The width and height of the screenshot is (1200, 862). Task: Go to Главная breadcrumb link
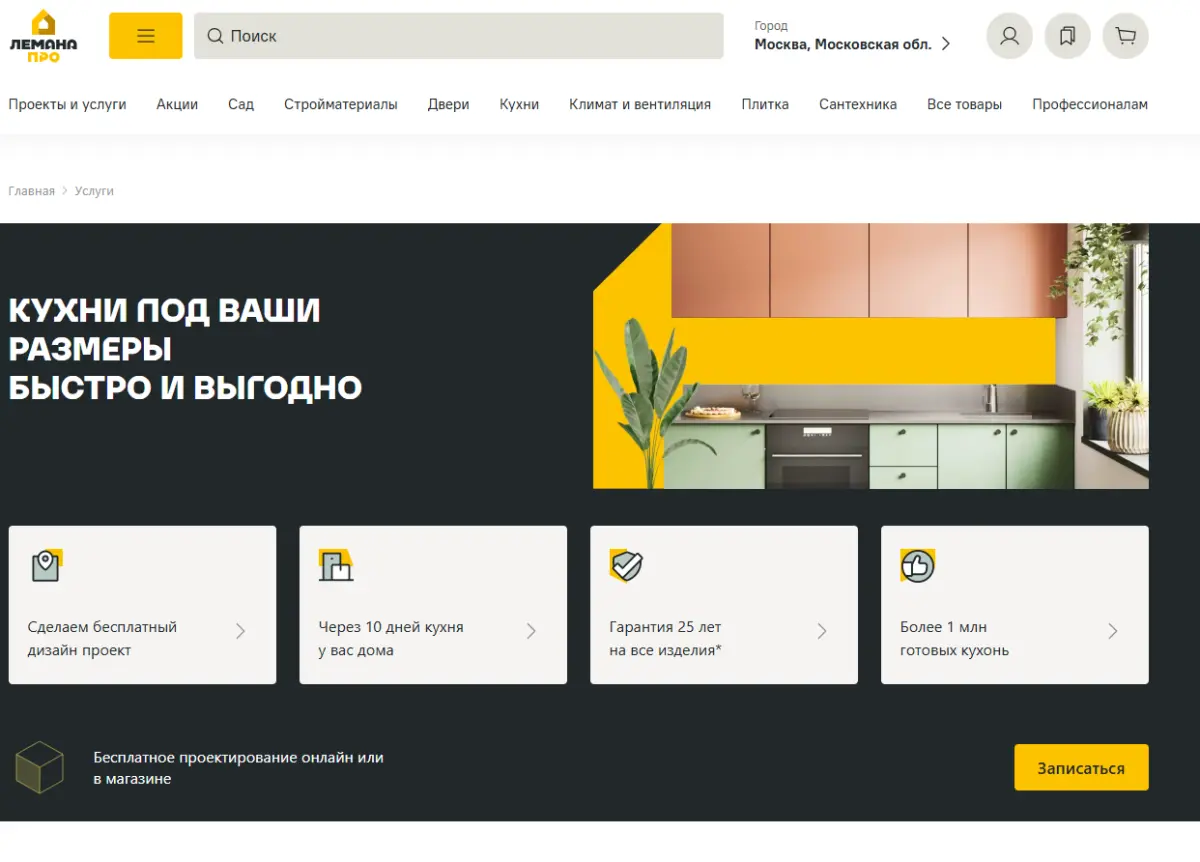(x=32, y=191)
